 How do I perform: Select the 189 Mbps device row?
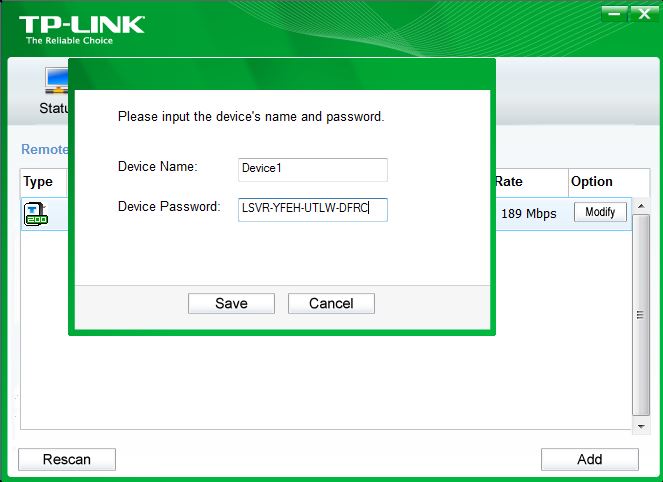326,214
